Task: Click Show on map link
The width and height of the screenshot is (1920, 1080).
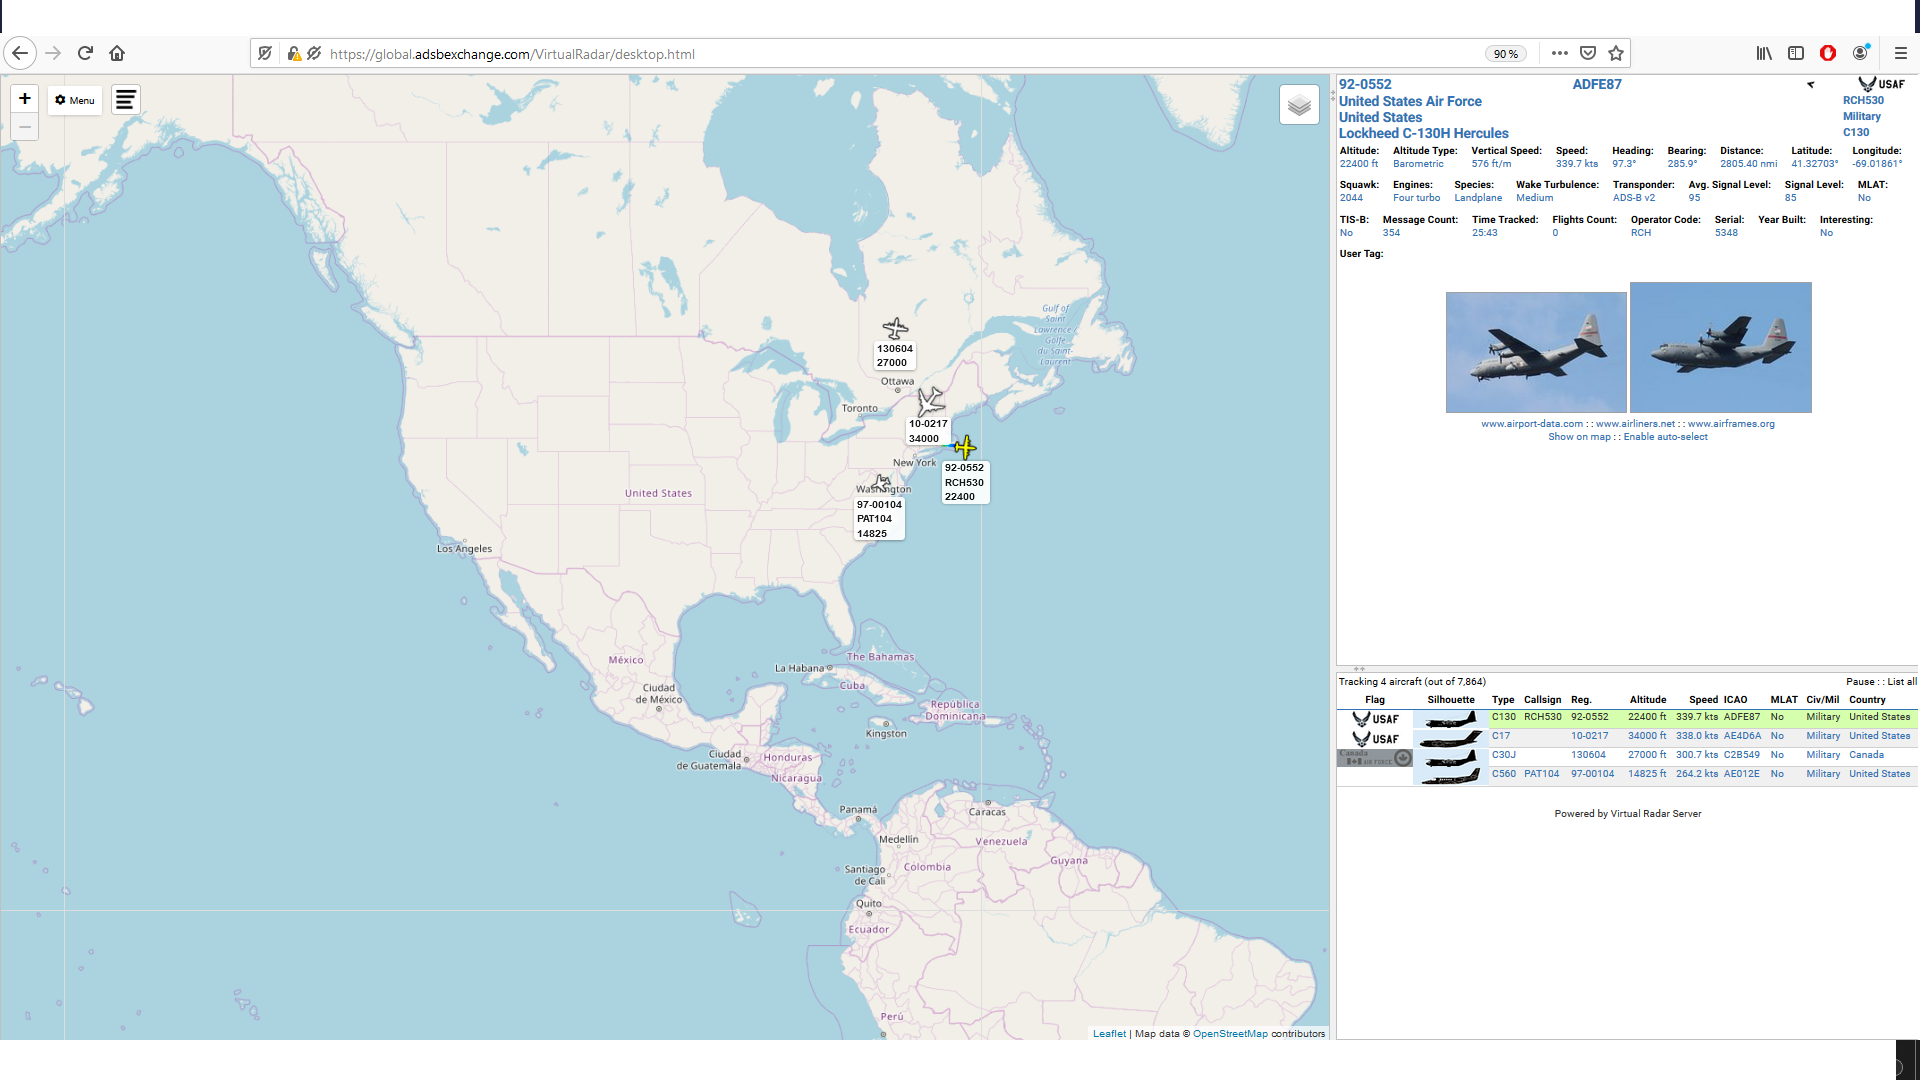Action: [1579, 437]
